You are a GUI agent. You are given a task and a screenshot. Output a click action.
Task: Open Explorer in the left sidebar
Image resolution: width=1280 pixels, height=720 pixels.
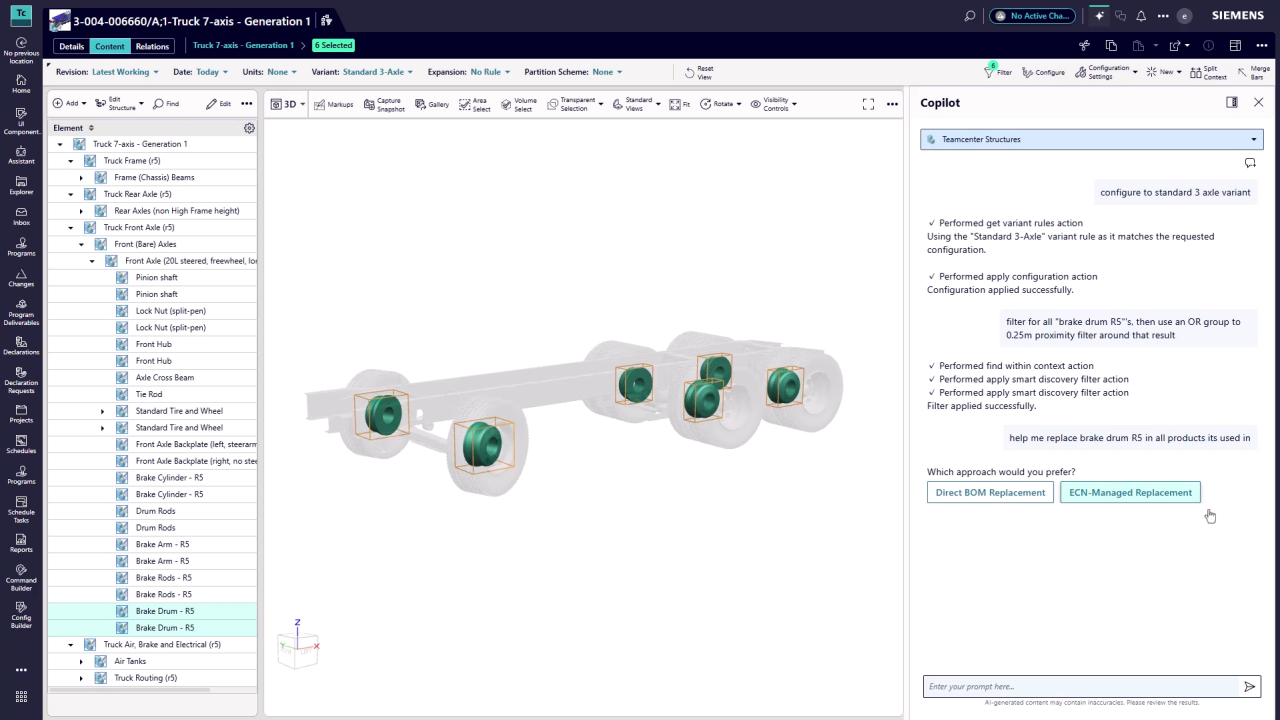pyautogui.click(x=21, y=186)
